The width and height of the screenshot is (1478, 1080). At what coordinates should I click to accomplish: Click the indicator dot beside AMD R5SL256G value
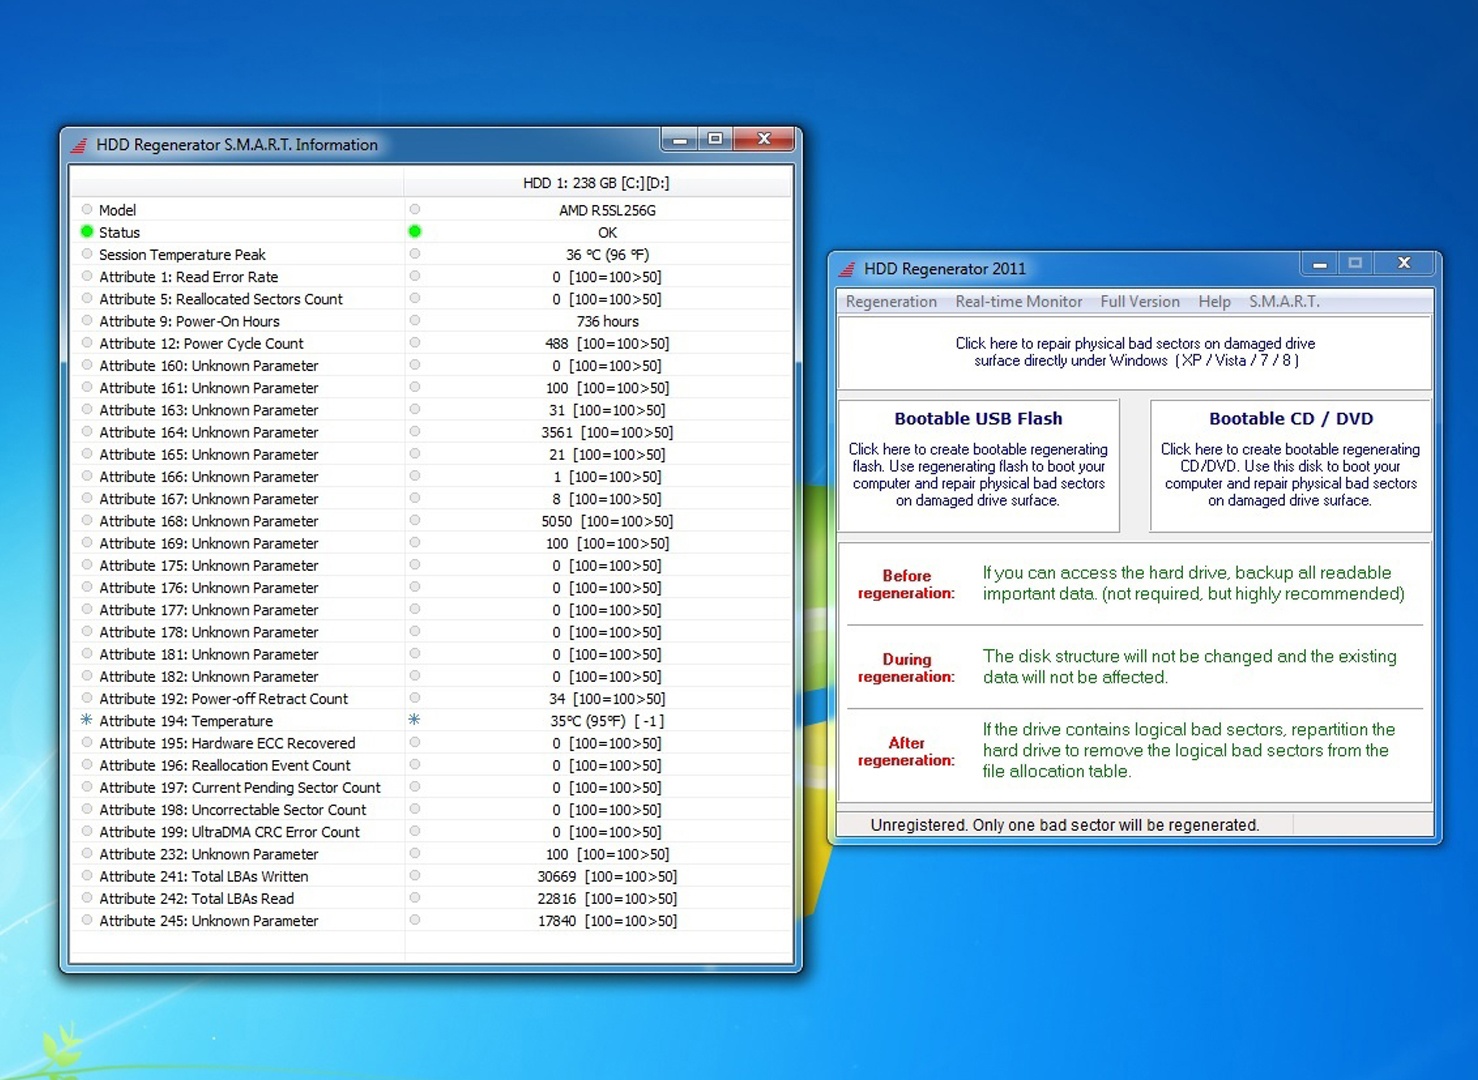pyautogui.click(x=415, y=209)
